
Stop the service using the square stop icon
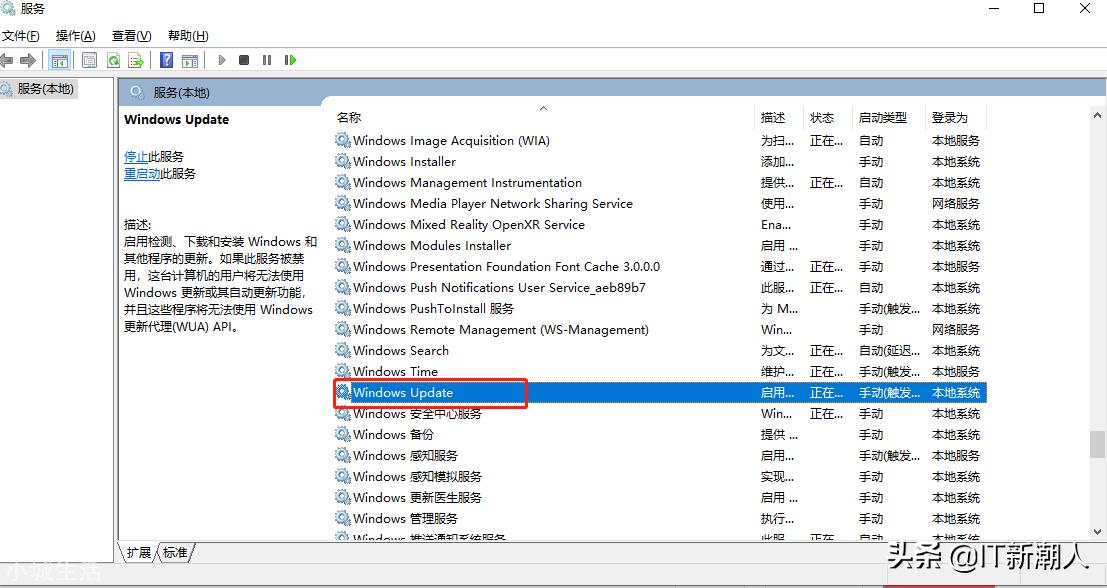click(244, 60)
